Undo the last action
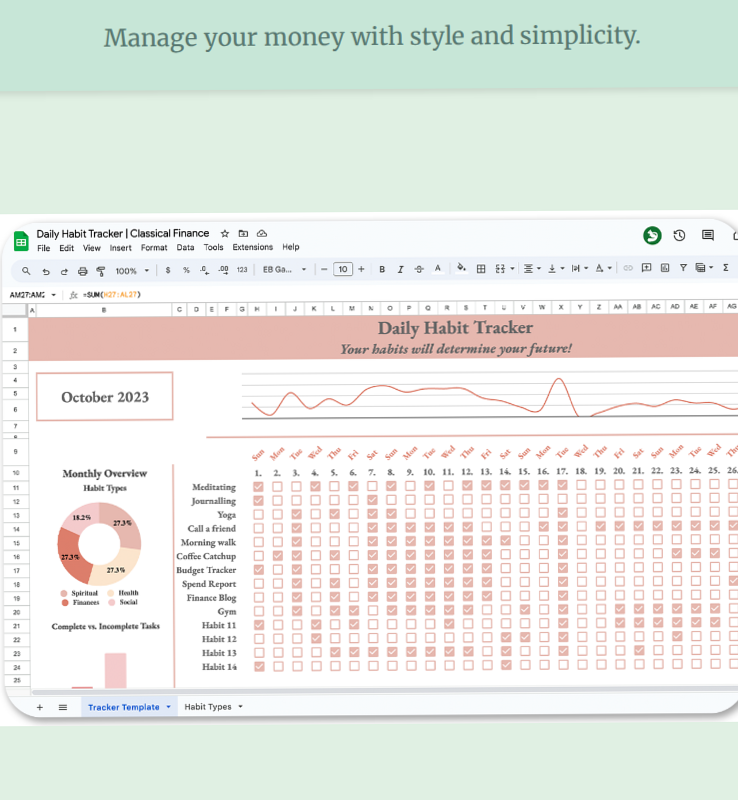Screen dimensions: 738x800 point(46,271)
